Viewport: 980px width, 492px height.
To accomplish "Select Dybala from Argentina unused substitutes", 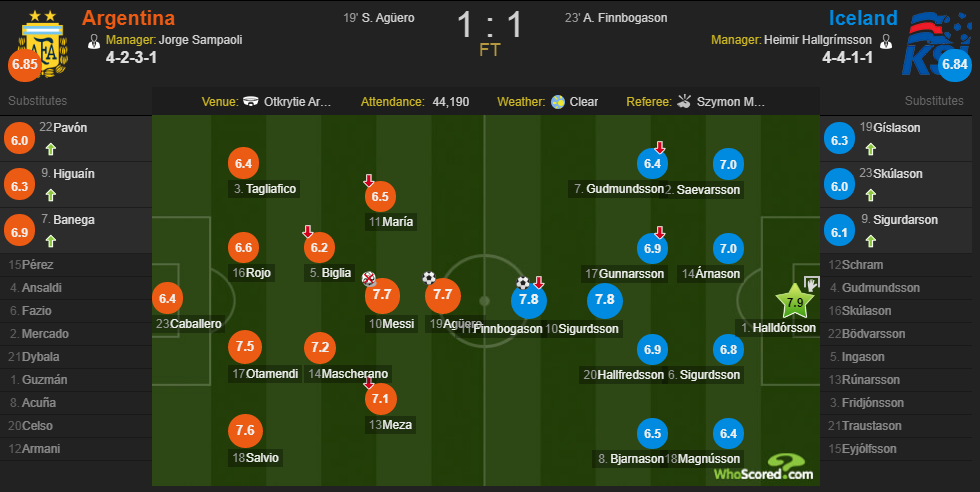I will (34, 357).
